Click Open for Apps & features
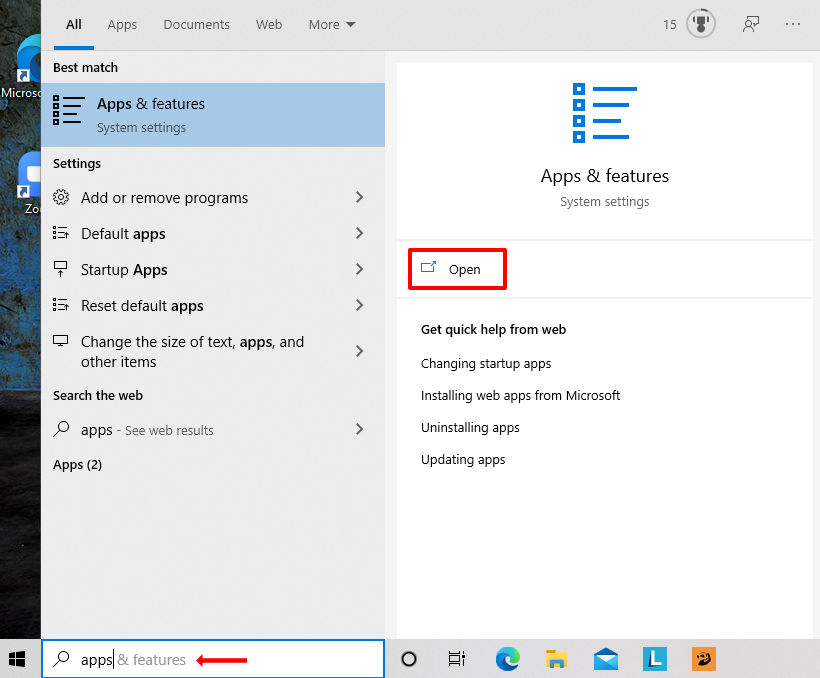This screenshot has width=820, height=678. (x=457, y=269)
